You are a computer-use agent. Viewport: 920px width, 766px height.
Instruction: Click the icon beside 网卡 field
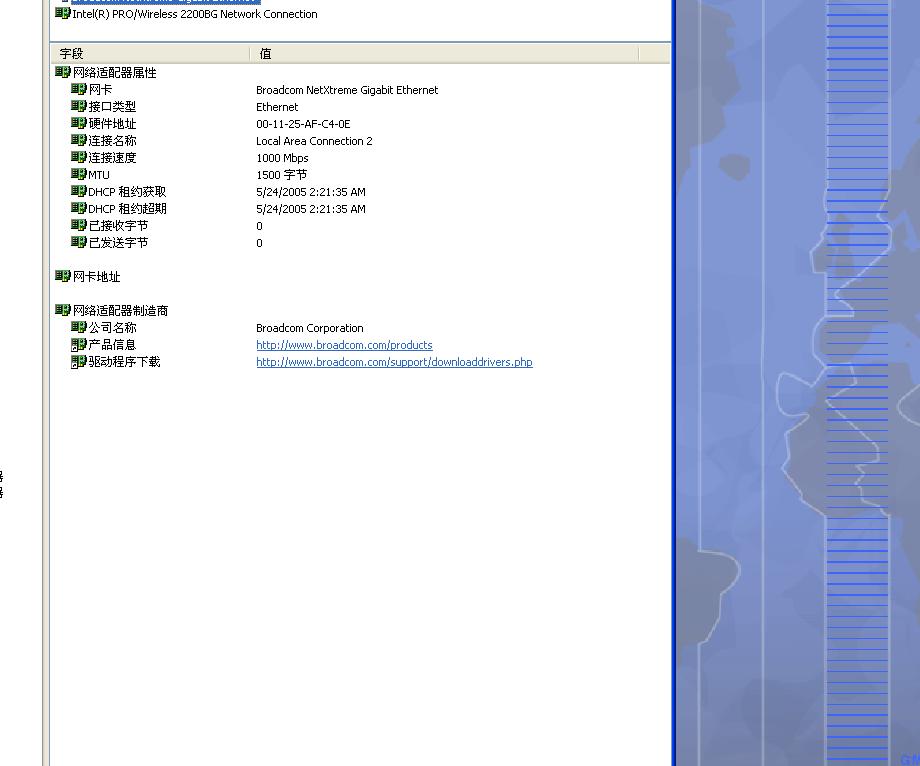[79, 90]
